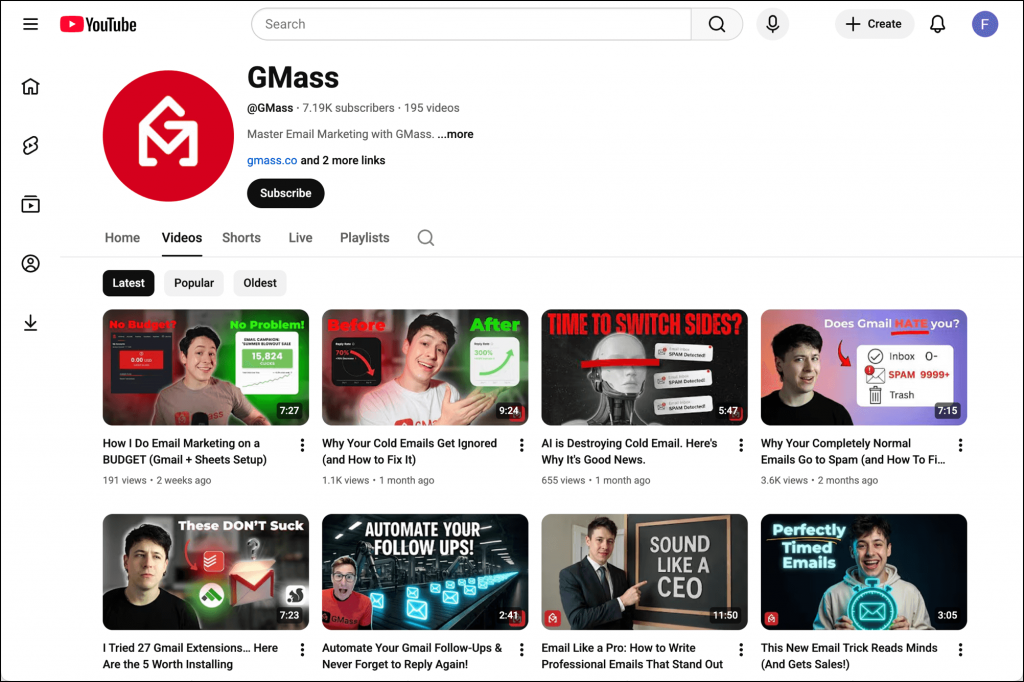Open options for Email Marketing BUDGET video
Screen dimensions: 1024x682
[x=302, y=445]
